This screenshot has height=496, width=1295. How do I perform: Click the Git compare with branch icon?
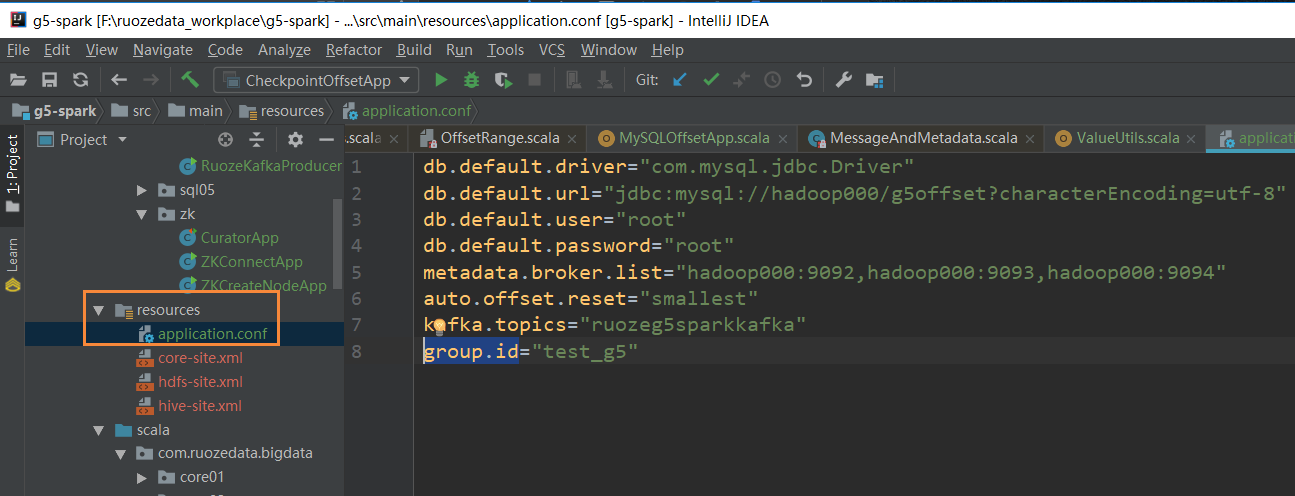point(742,80)
